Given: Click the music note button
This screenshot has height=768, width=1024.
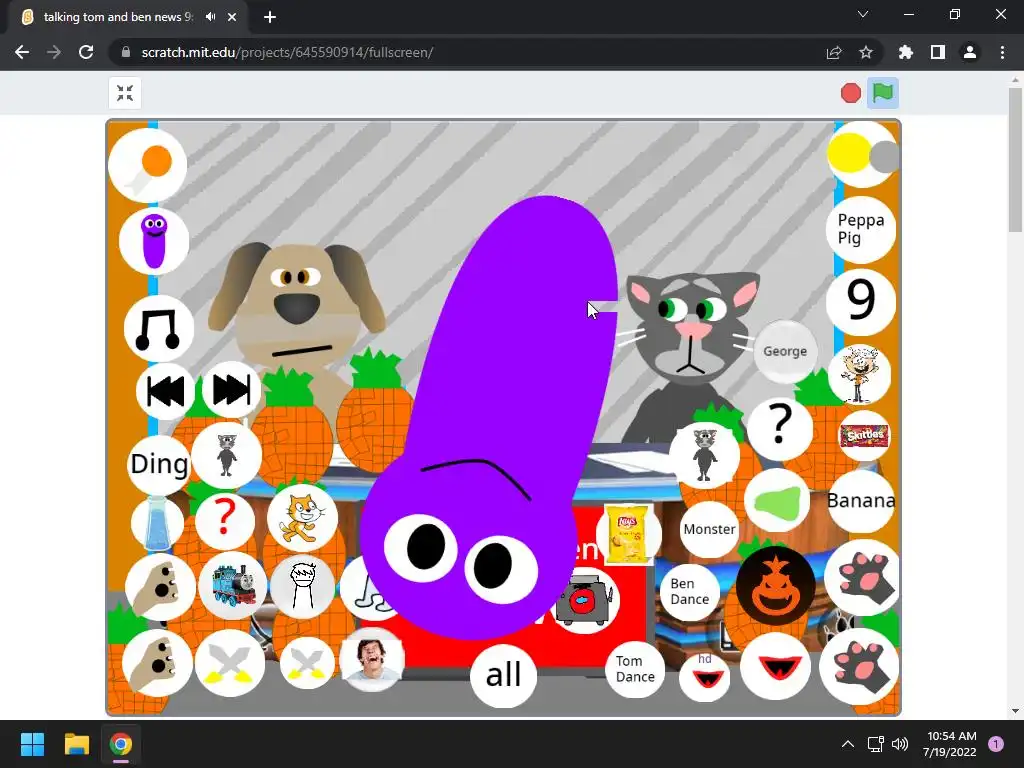Looking at the screenshot, I should (159, 329).
